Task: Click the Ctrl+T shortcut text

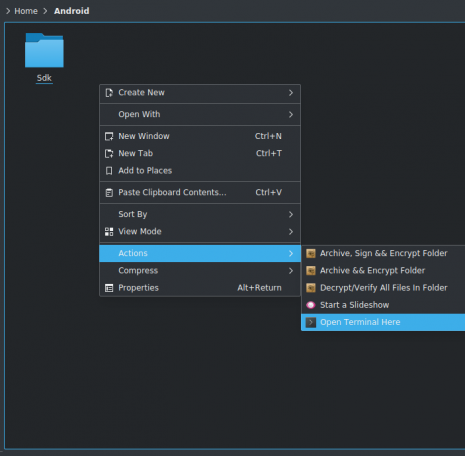Action: [x=269, y=153]
